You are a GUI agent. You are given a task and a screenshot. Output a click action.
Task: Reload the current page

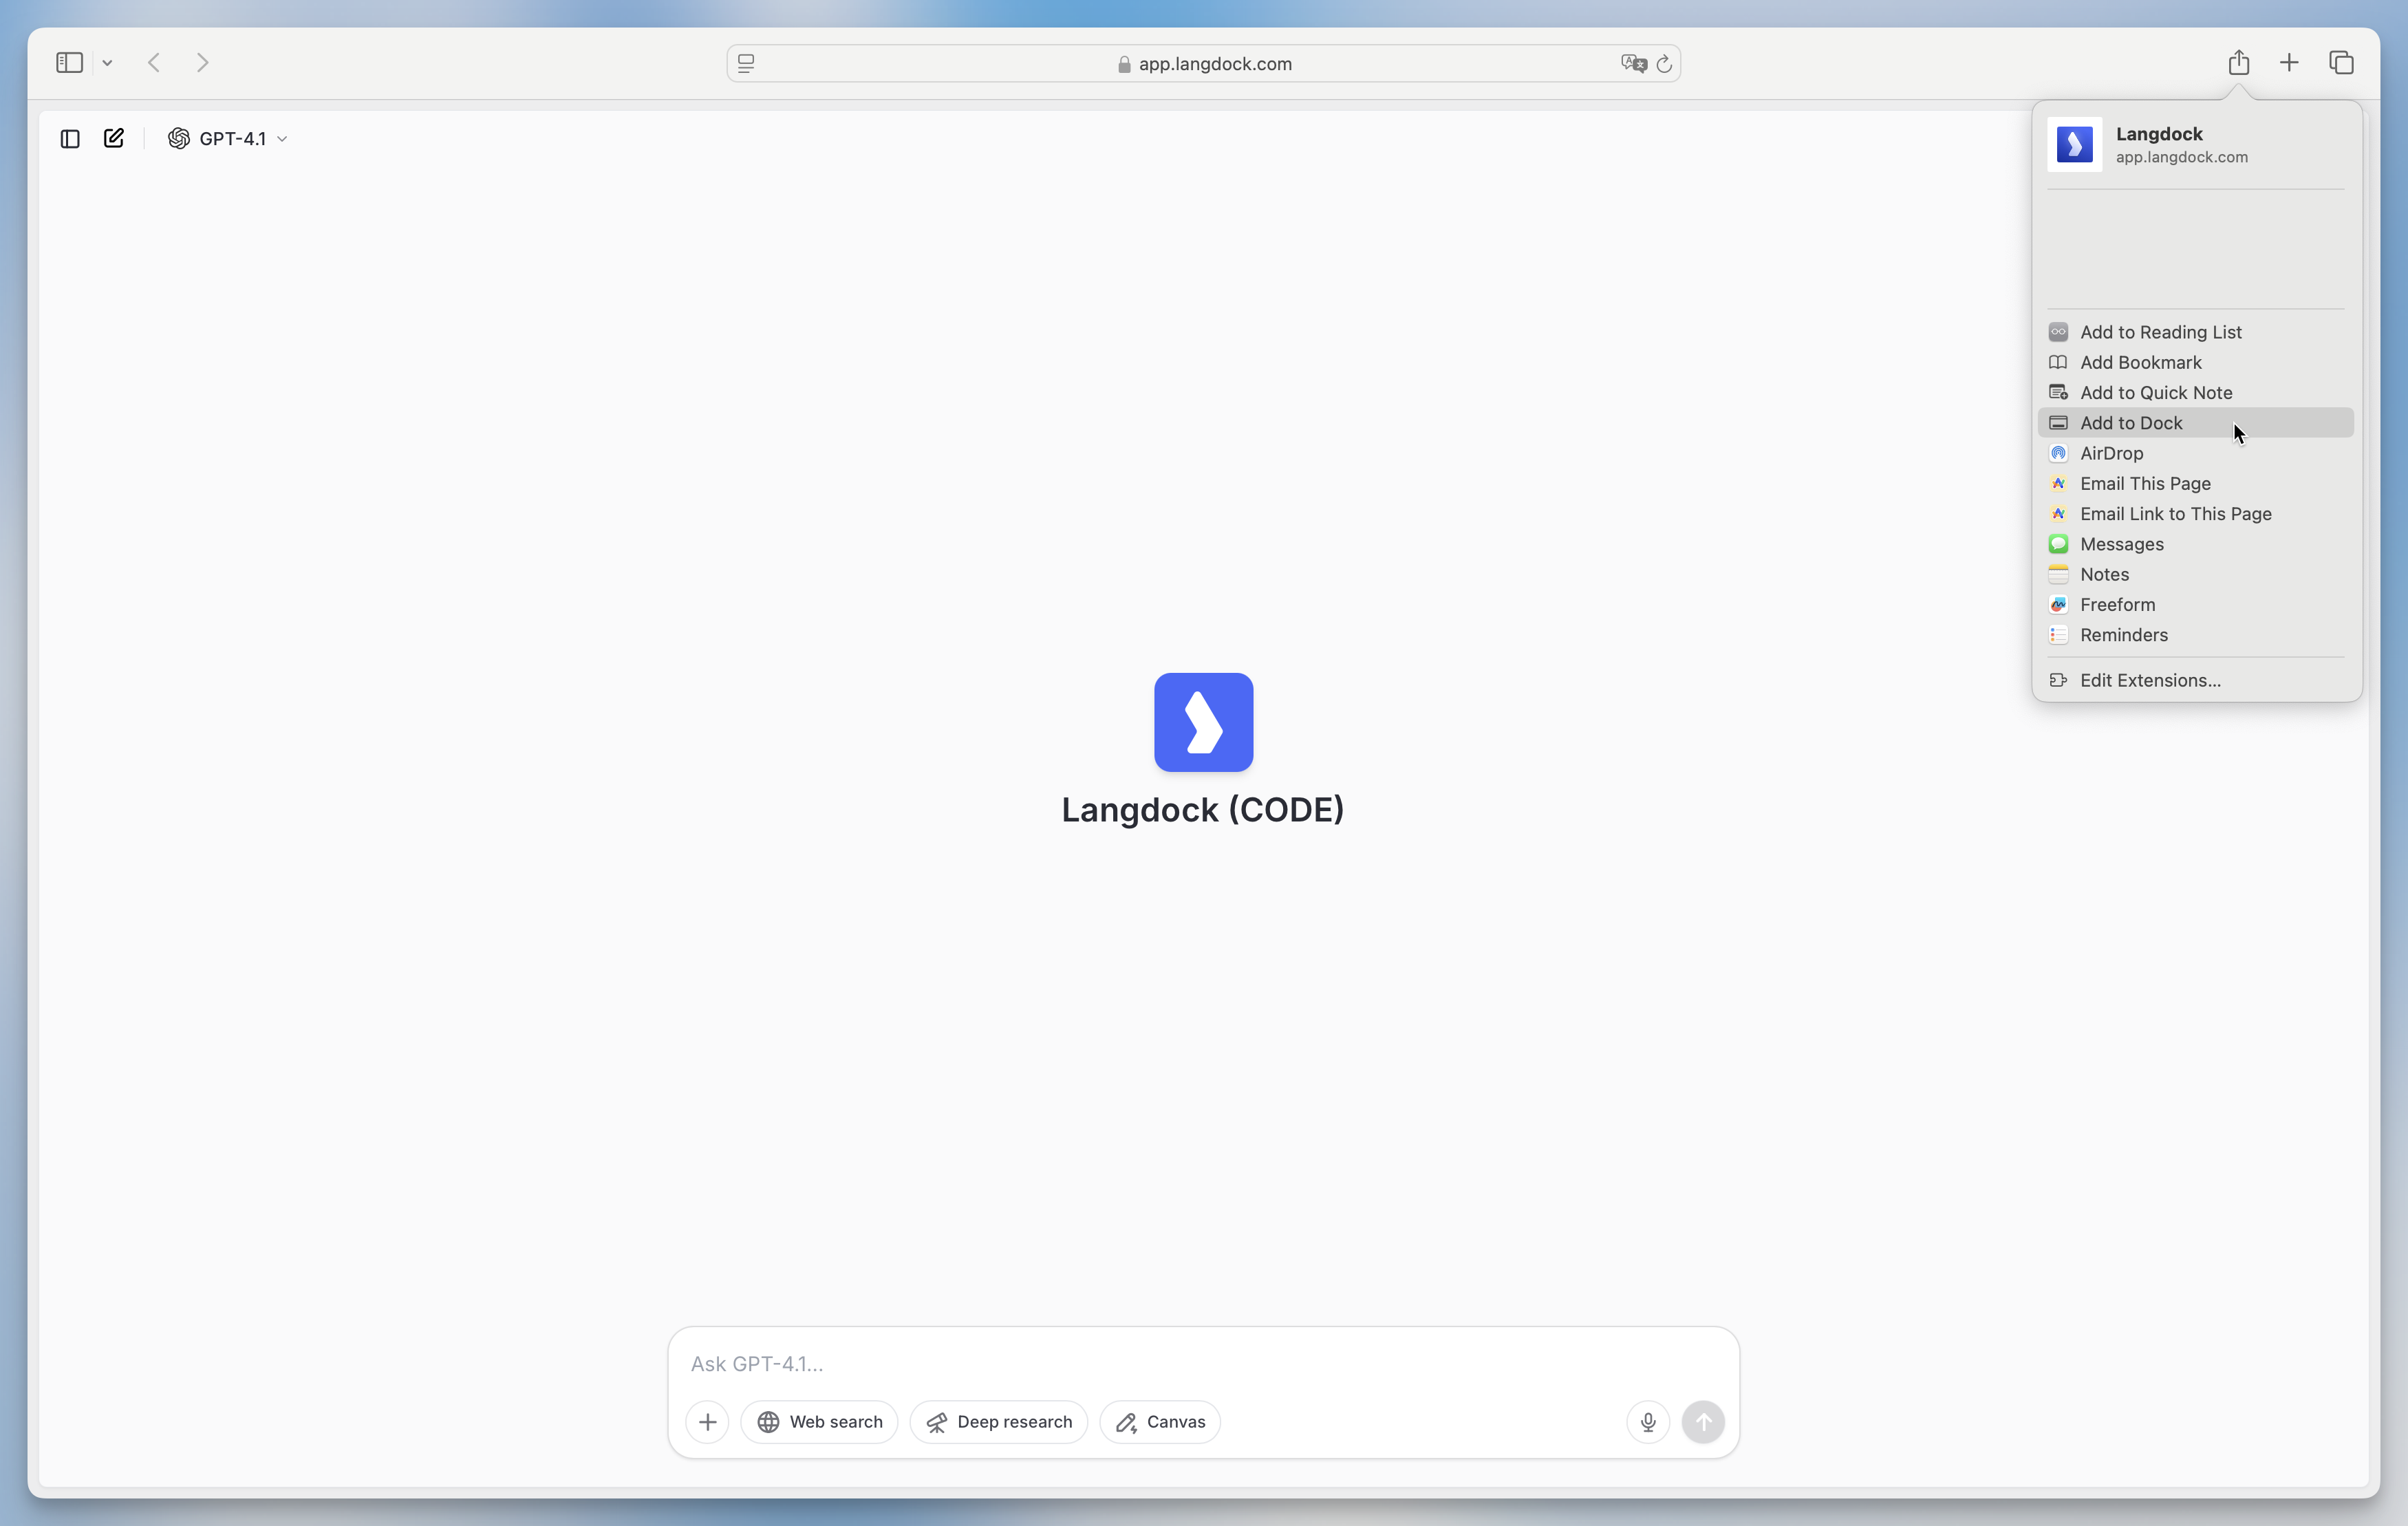tap(1664, 64)
